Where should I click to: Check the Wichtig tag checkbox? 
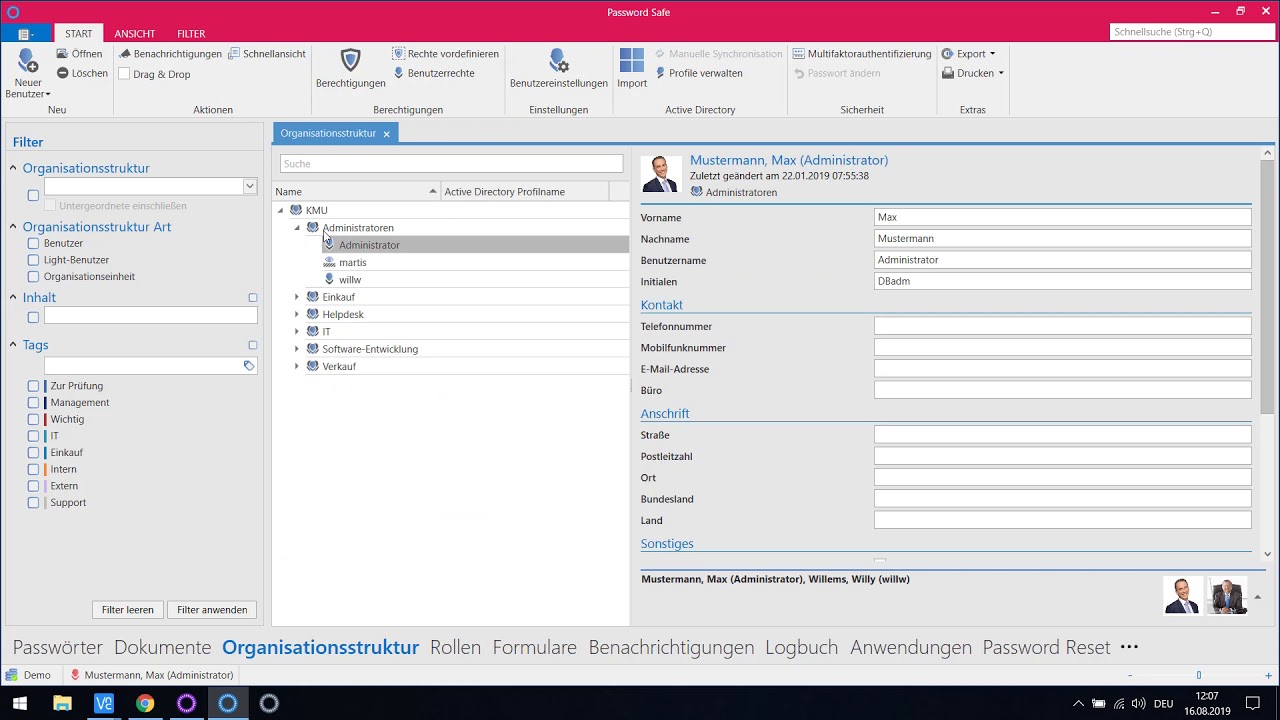tap(33, 419)
